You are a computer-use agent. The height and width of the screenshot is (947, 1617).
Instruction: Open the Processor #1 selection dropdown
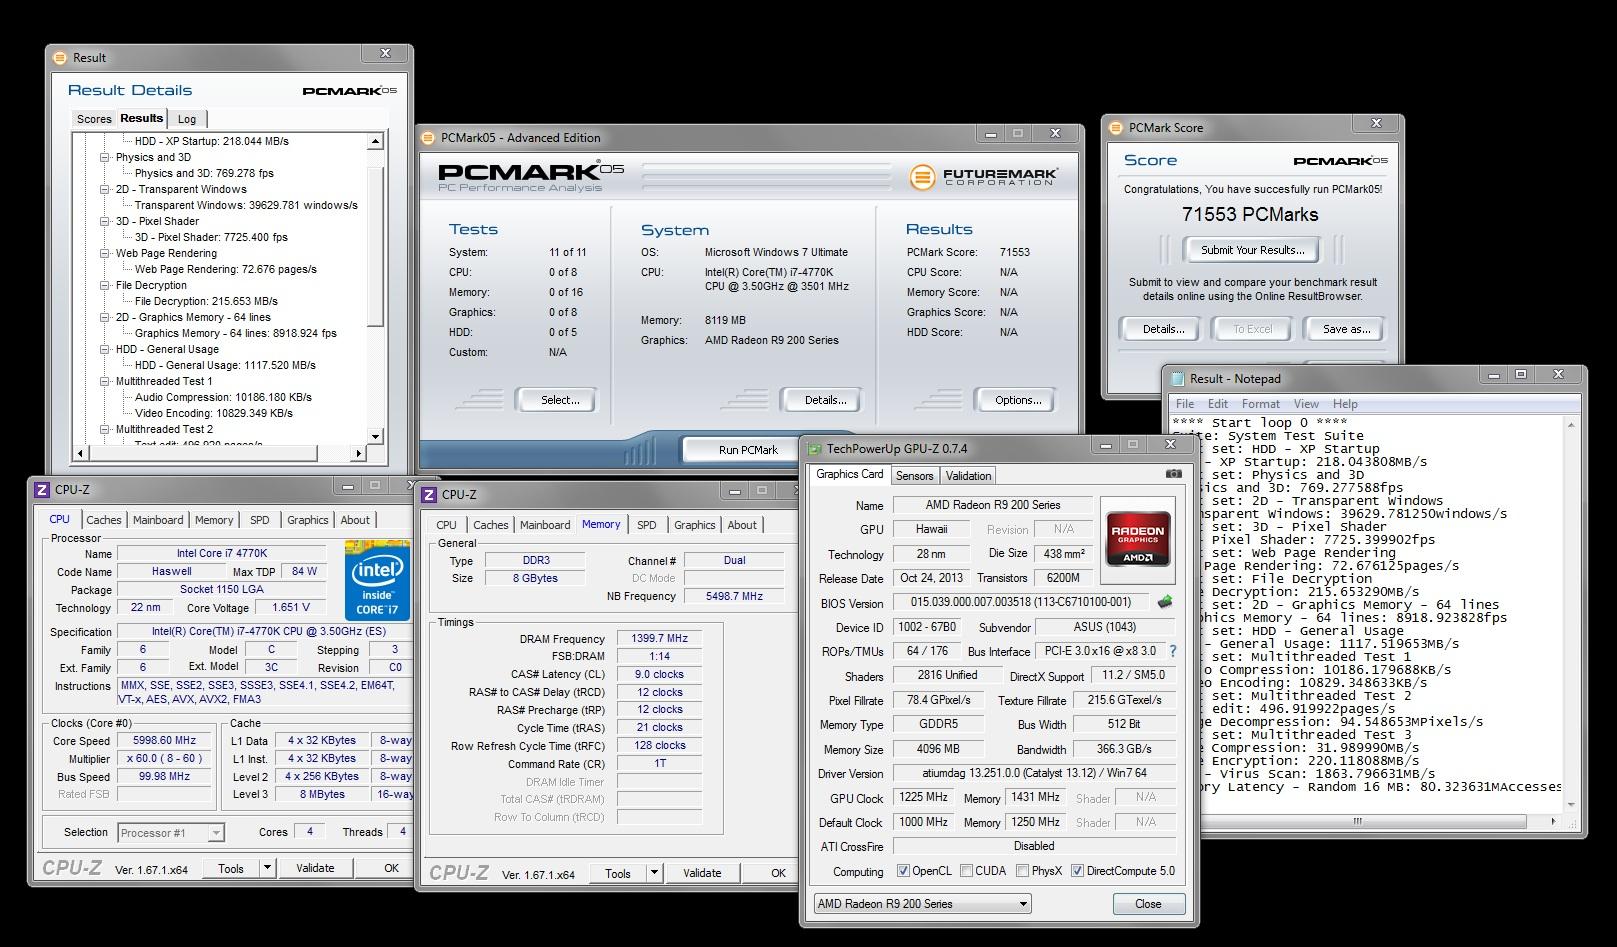171,832
